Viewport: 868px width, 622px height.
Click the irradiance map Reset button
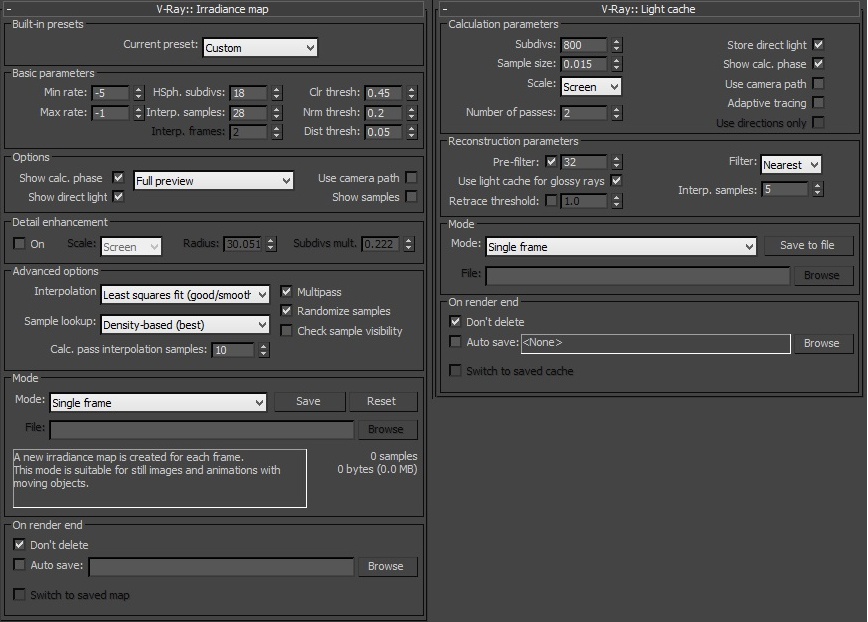point(381,401)
